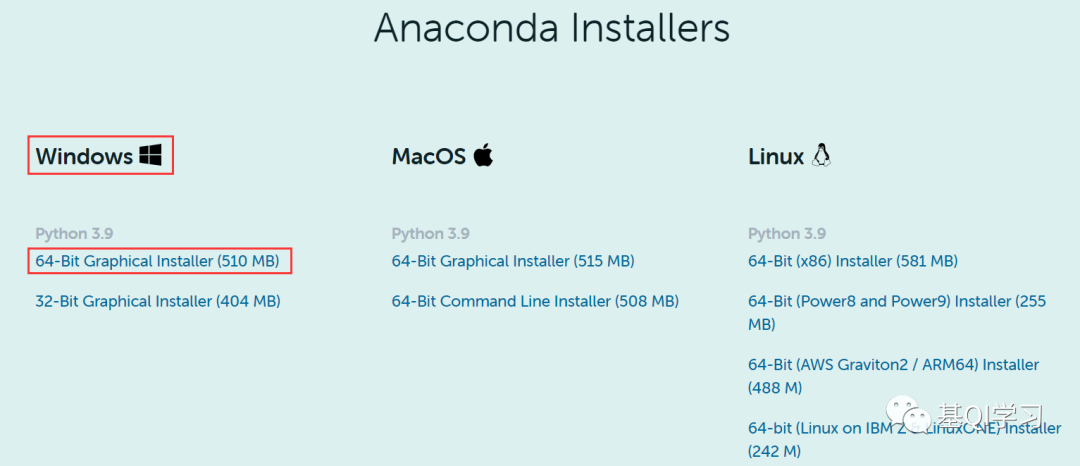Viewport: 1080px width, 466px height.
Task: Get the MacOS 64-Bit Command Line Installer
Action: tap(535, 301)
